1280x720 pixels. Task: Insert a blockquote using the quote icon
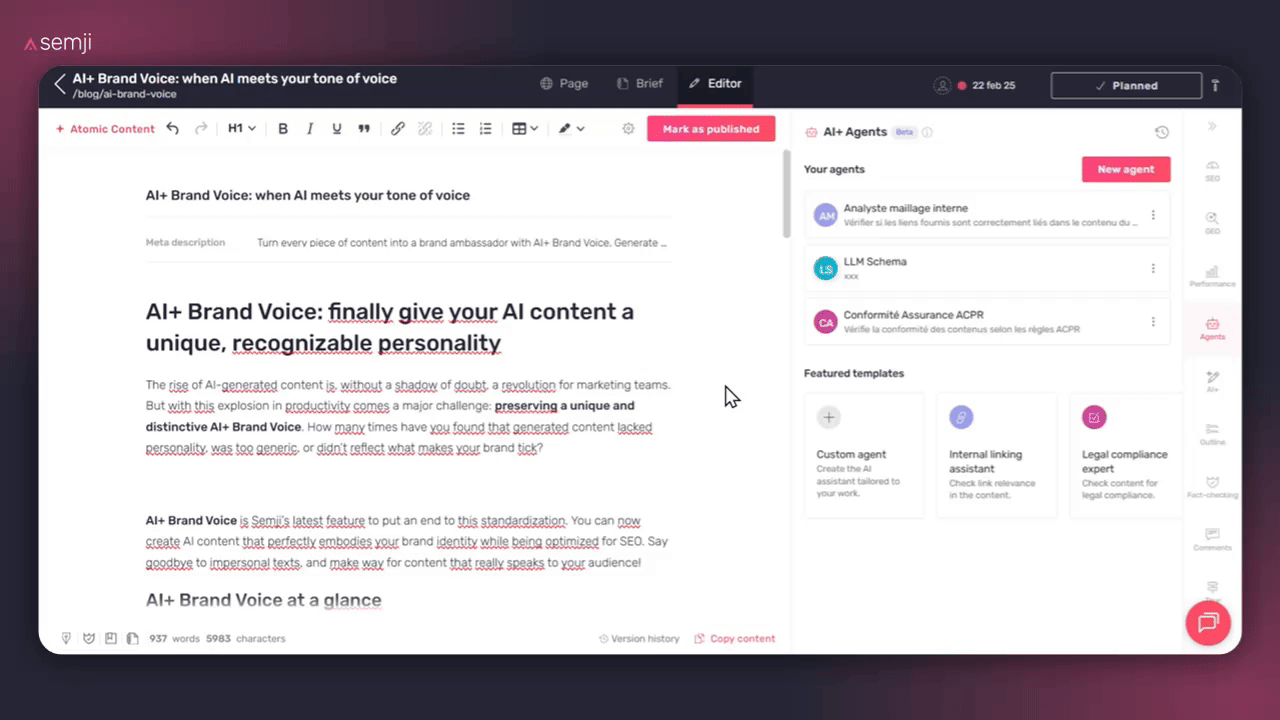[x=364, y=129]
